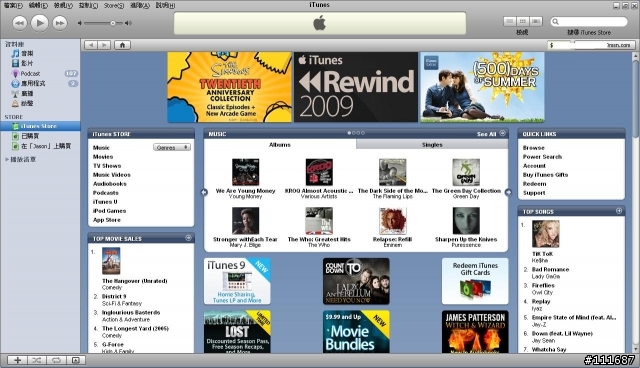Select the last page dot in Music panel

click(x=363, y=133)
